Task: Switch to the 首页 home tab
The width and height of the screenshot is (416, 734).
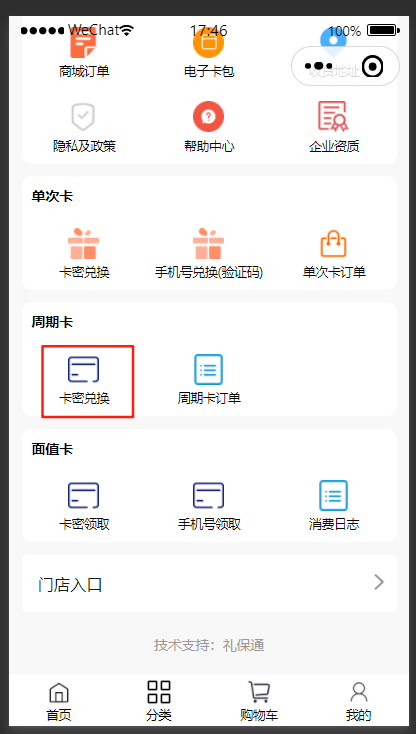Action: pos(58,701)
